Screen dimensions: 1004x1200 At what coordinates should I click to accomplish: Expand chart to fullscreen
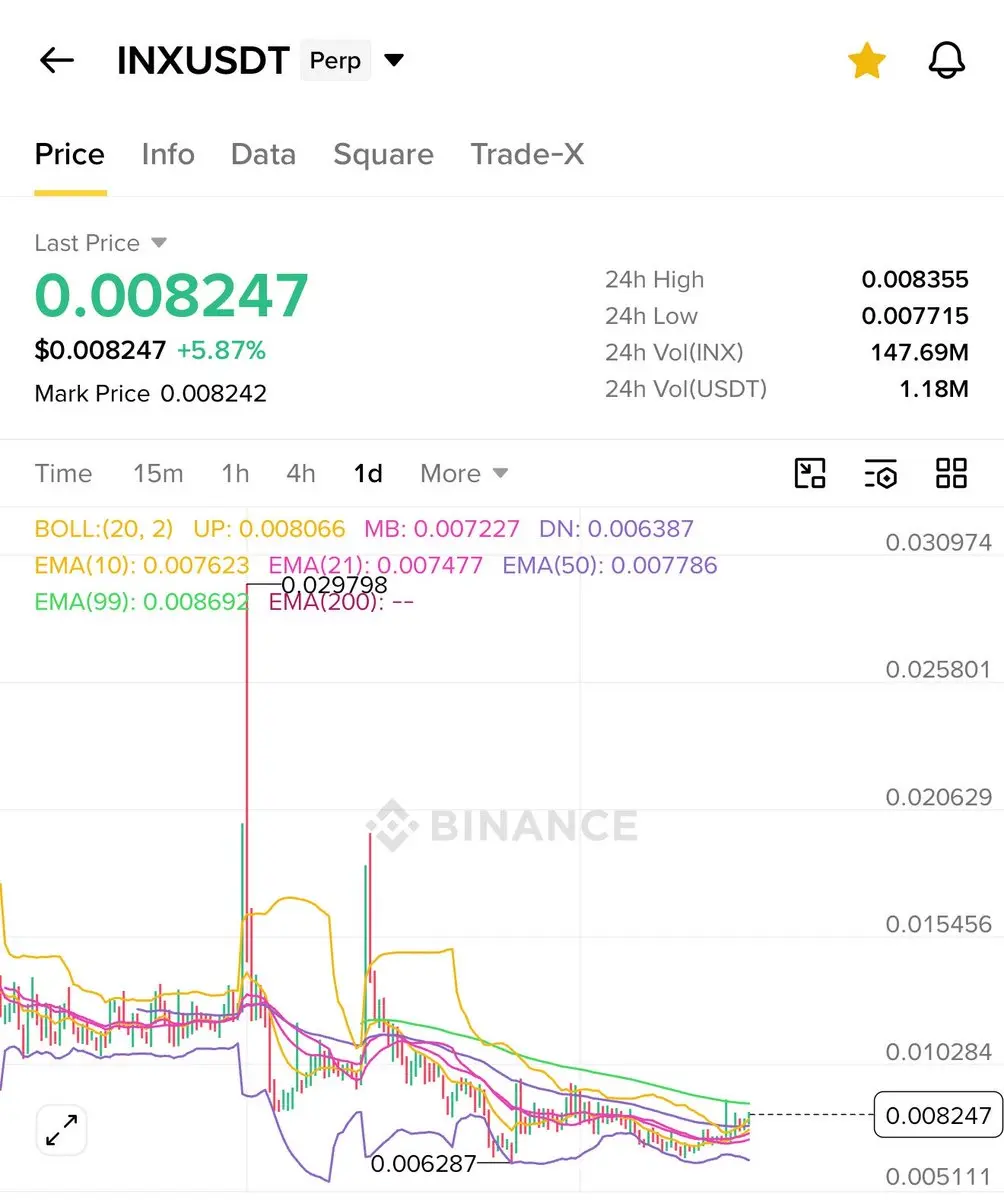coord(62,1131)
